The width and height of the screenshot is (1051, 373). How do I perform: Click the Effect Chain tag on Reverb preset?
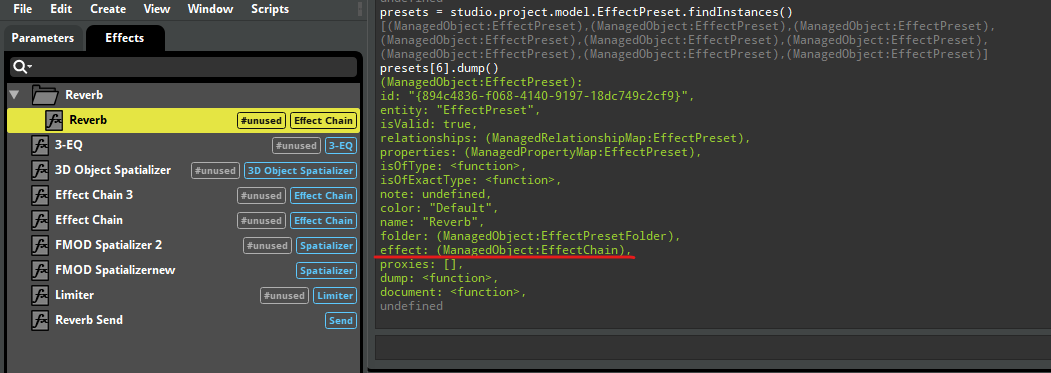(x=323, y=121)
